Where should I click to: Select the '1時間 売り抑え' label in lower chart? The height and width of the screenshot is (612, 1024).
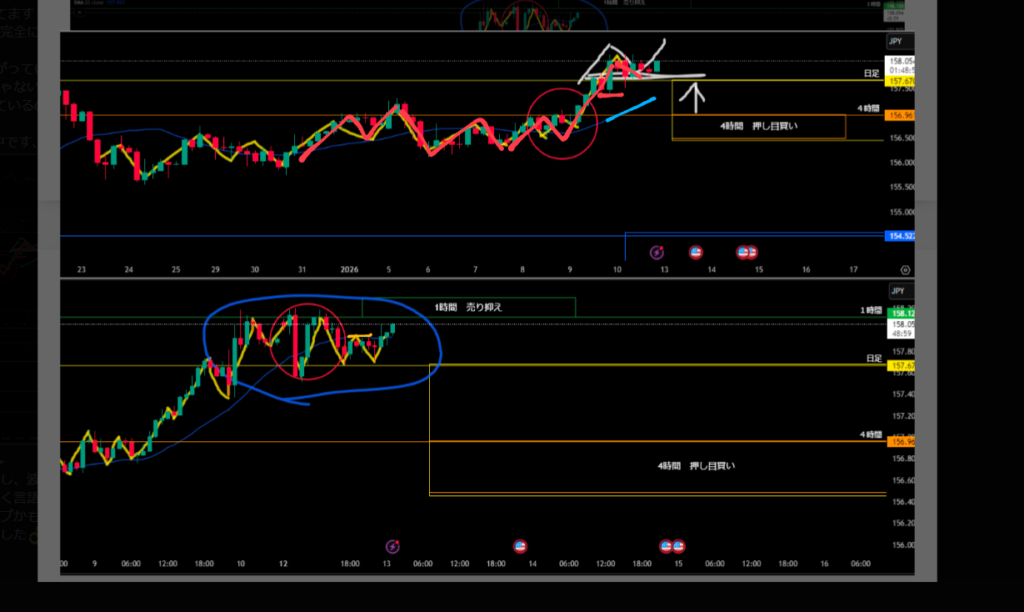coord(468,308)
